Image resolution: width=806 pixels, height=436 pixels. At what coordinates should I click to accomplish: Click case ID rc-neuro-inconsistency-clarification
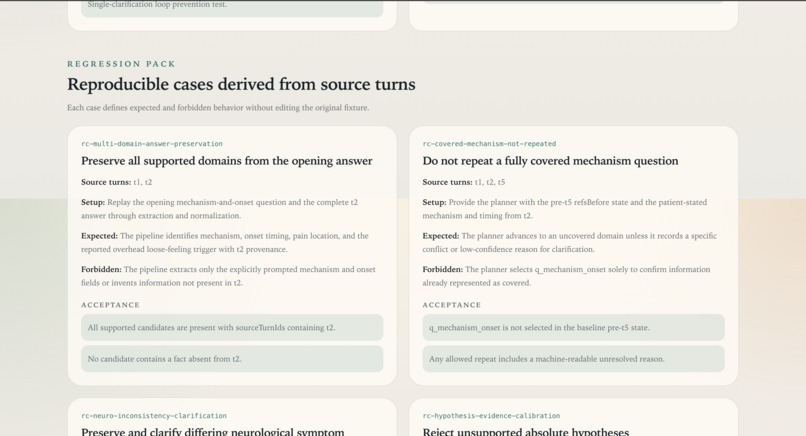[154, 415]
